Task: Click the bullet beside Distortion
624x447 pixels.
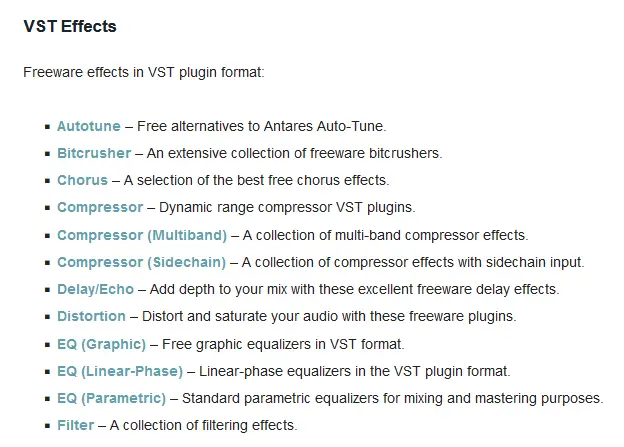Action: point(48,317)
